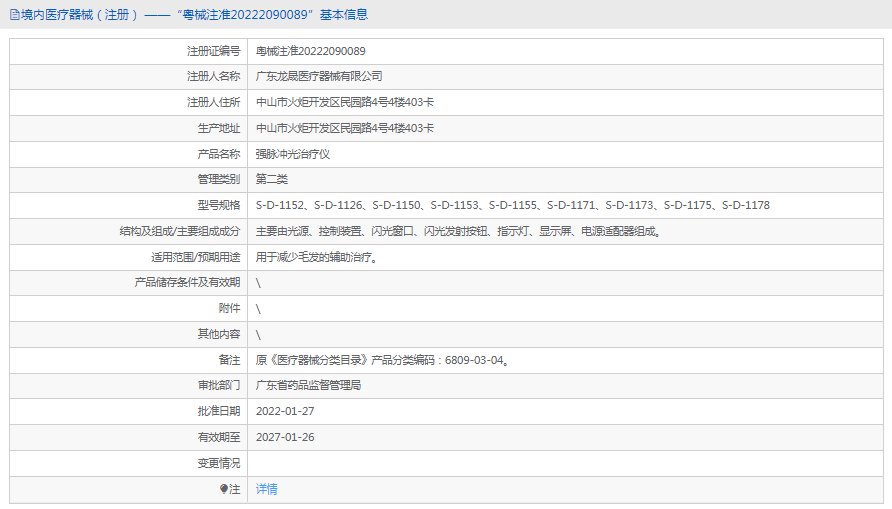892x509 pixels.
Task: Click the 注册人住所 address value
Action: (345, 102)
